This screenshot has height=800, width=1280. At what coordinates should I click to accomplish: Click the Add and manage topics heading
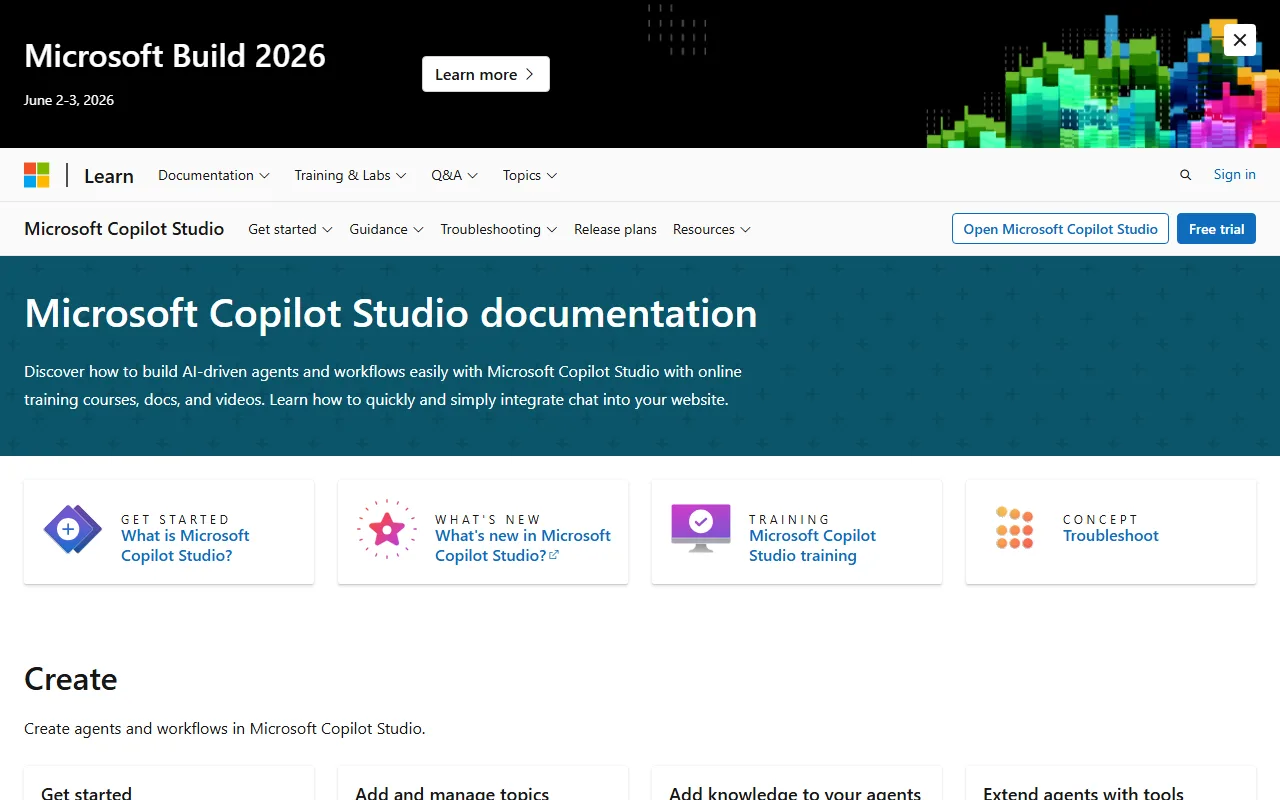coord(452,793)
